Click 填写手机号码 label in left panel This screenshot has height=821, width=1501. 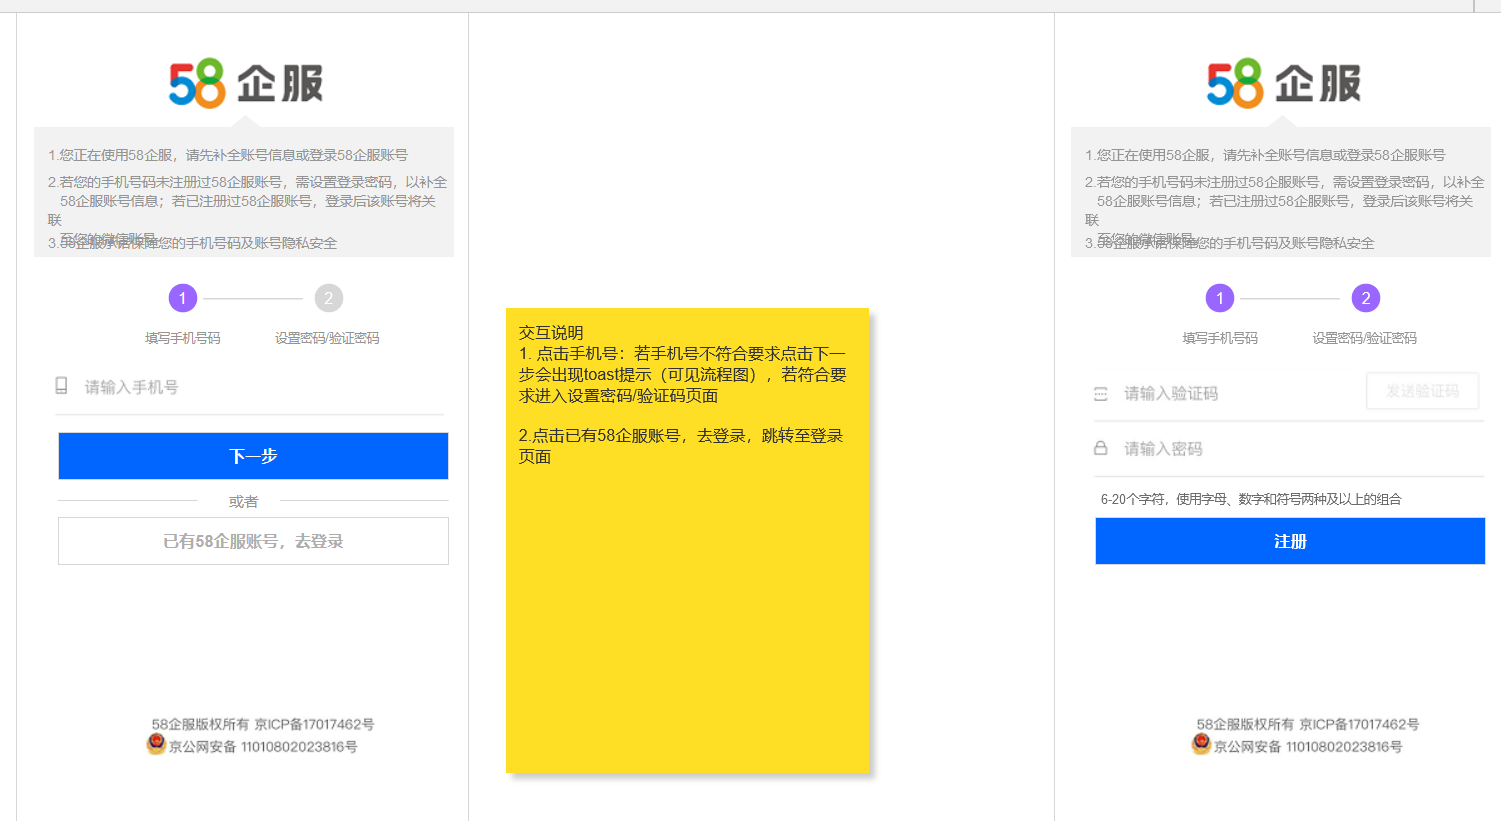click(x=183, y=338)
